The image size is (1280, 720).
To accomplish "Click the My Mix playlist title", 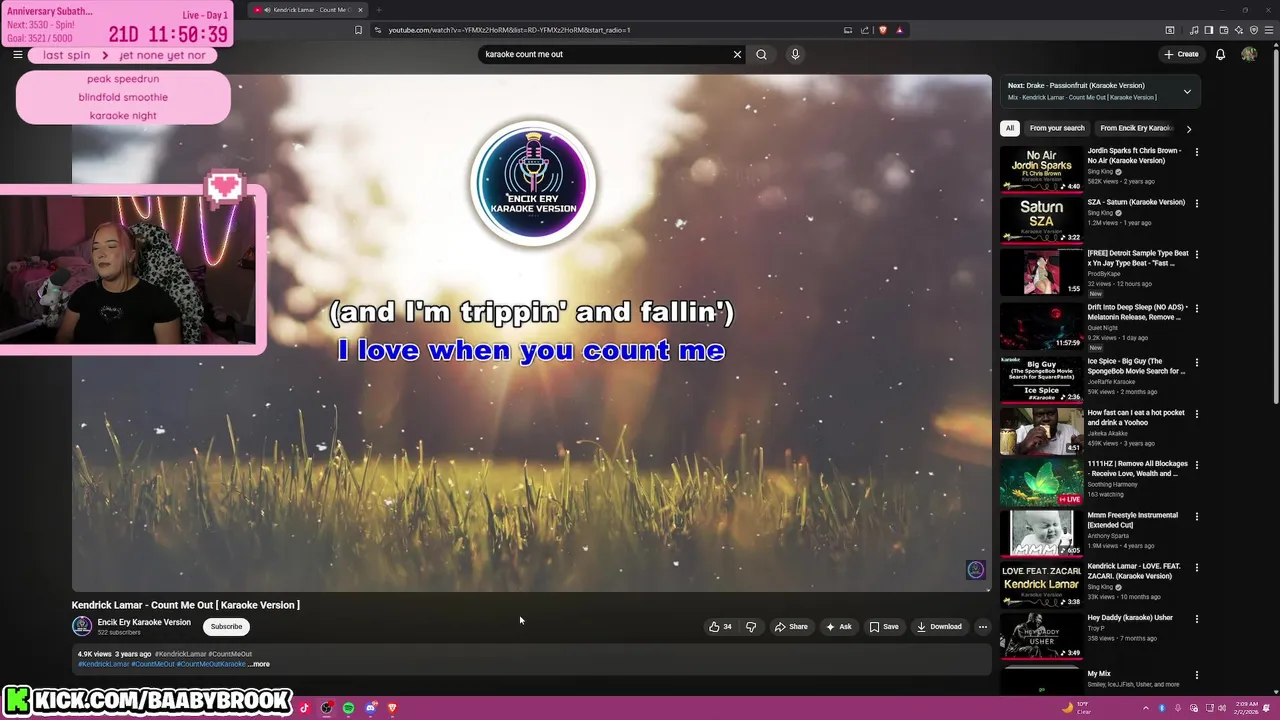I will pyautogui.click(x=1099, y=674).
